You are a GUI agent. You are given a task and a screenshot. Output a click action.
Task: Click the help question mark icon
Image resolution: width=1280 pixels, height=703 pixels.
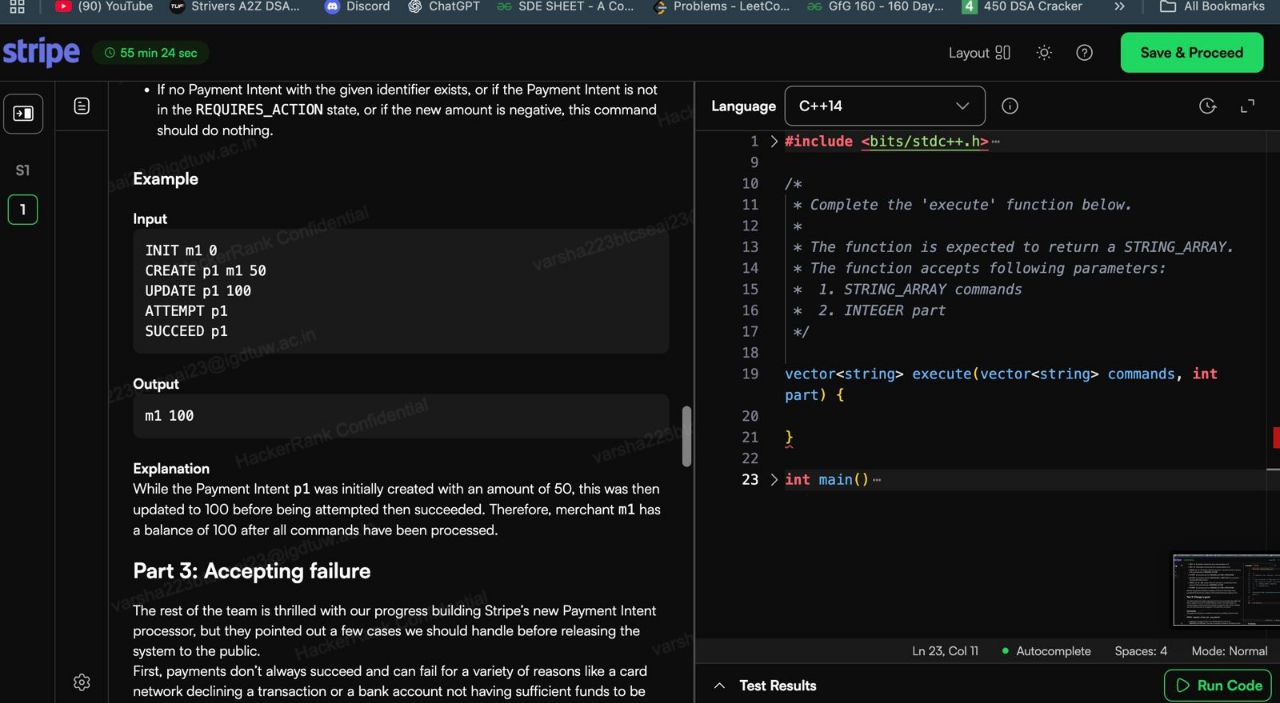click(x=1084, y=53)
